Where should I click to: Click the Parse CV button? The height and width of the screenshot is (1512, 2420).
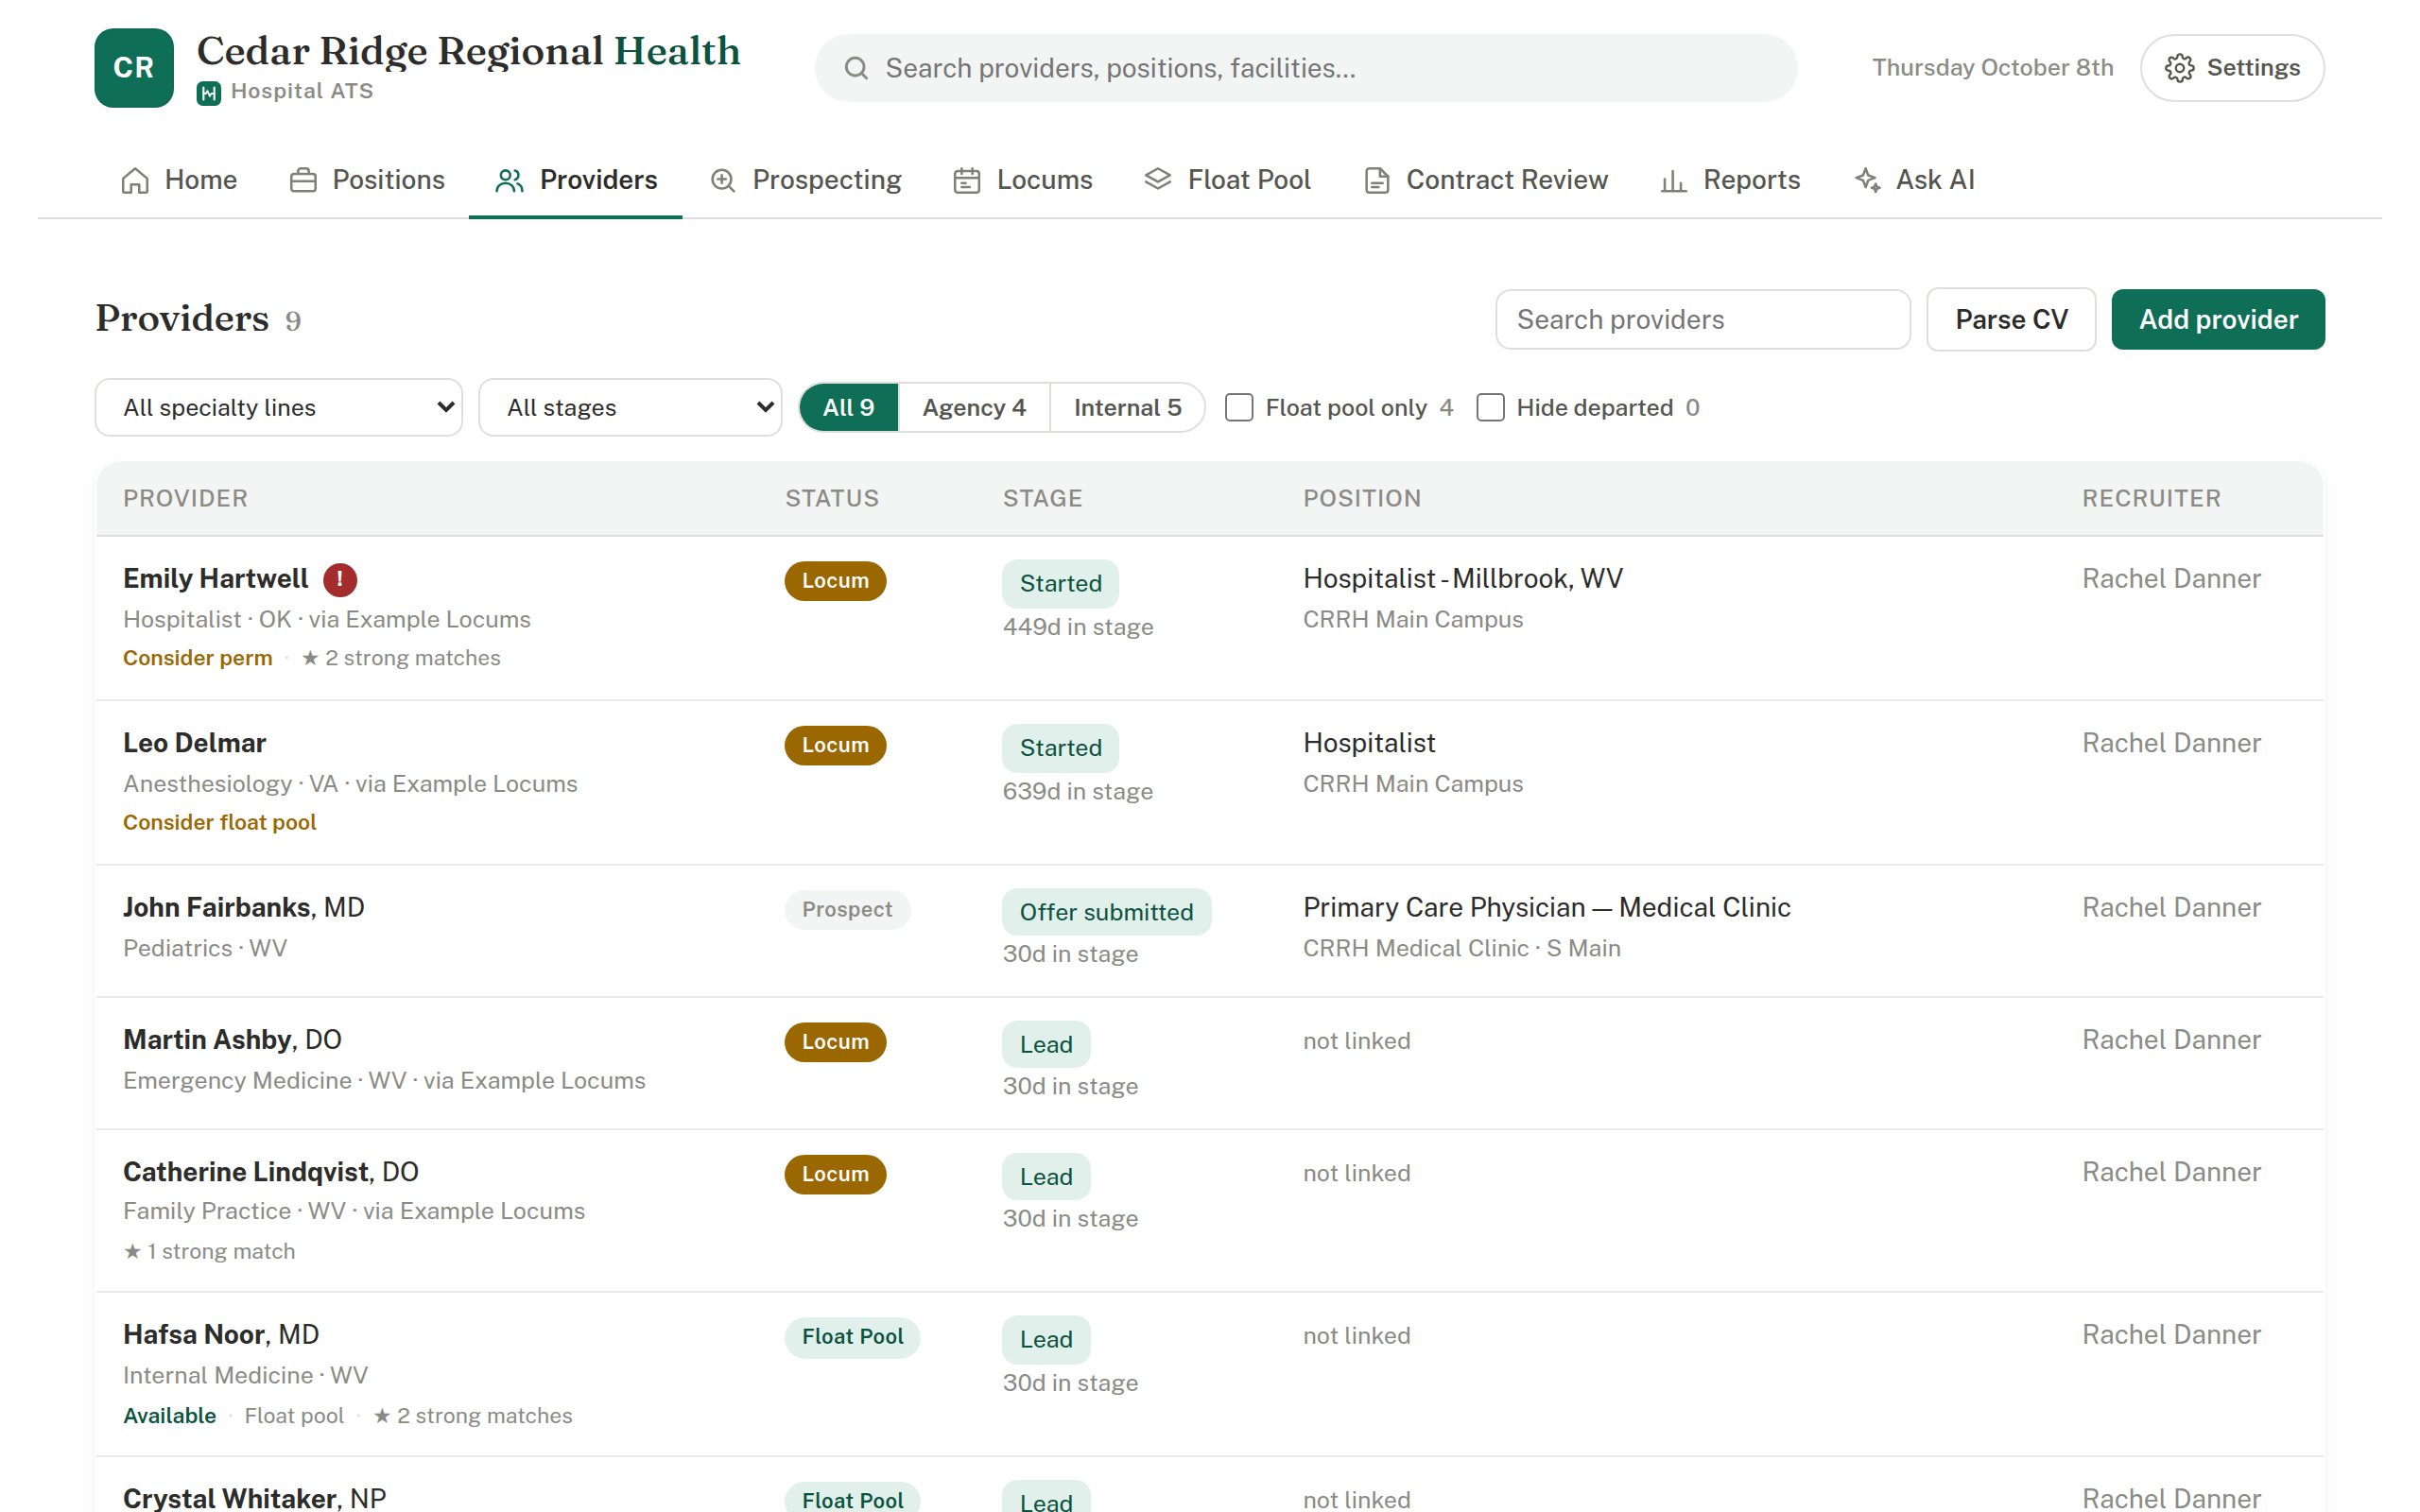click(2011, 320)
